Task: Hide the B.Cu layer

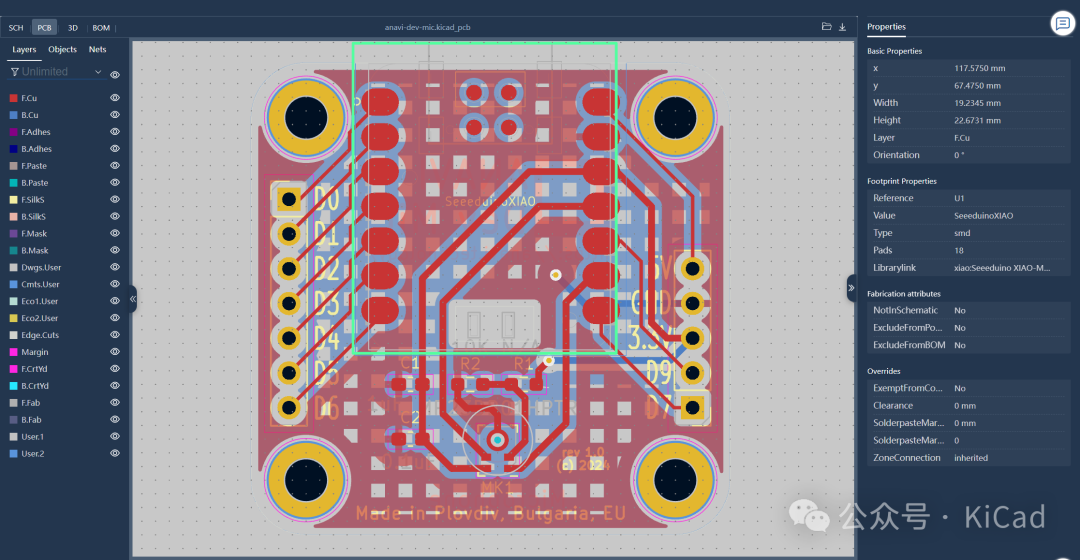Action: pyautogui.click(x=115, y=115)
